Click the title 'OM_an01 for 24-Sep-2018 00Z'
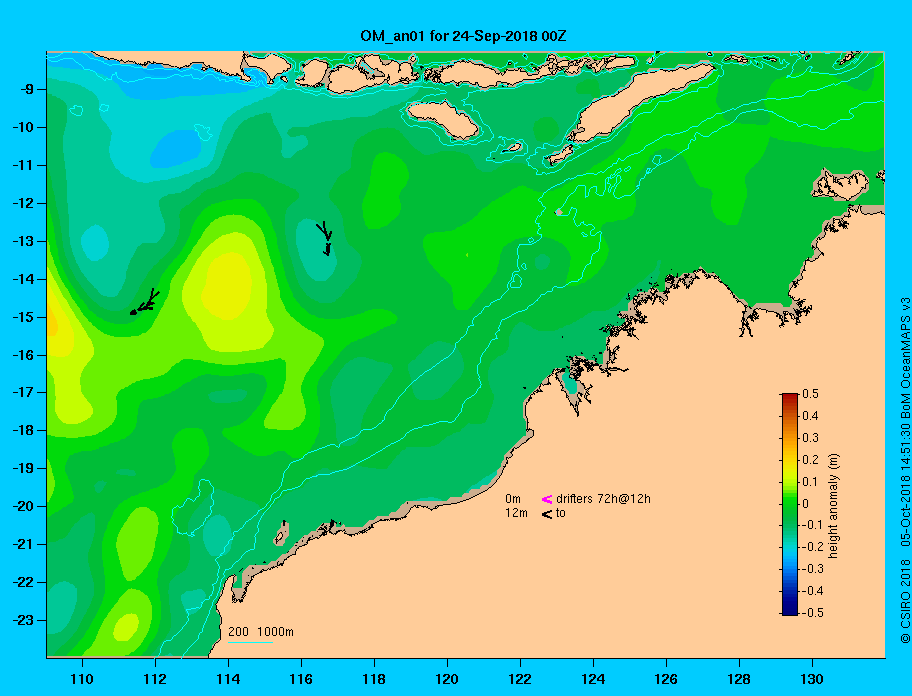 tap(464, 36)
